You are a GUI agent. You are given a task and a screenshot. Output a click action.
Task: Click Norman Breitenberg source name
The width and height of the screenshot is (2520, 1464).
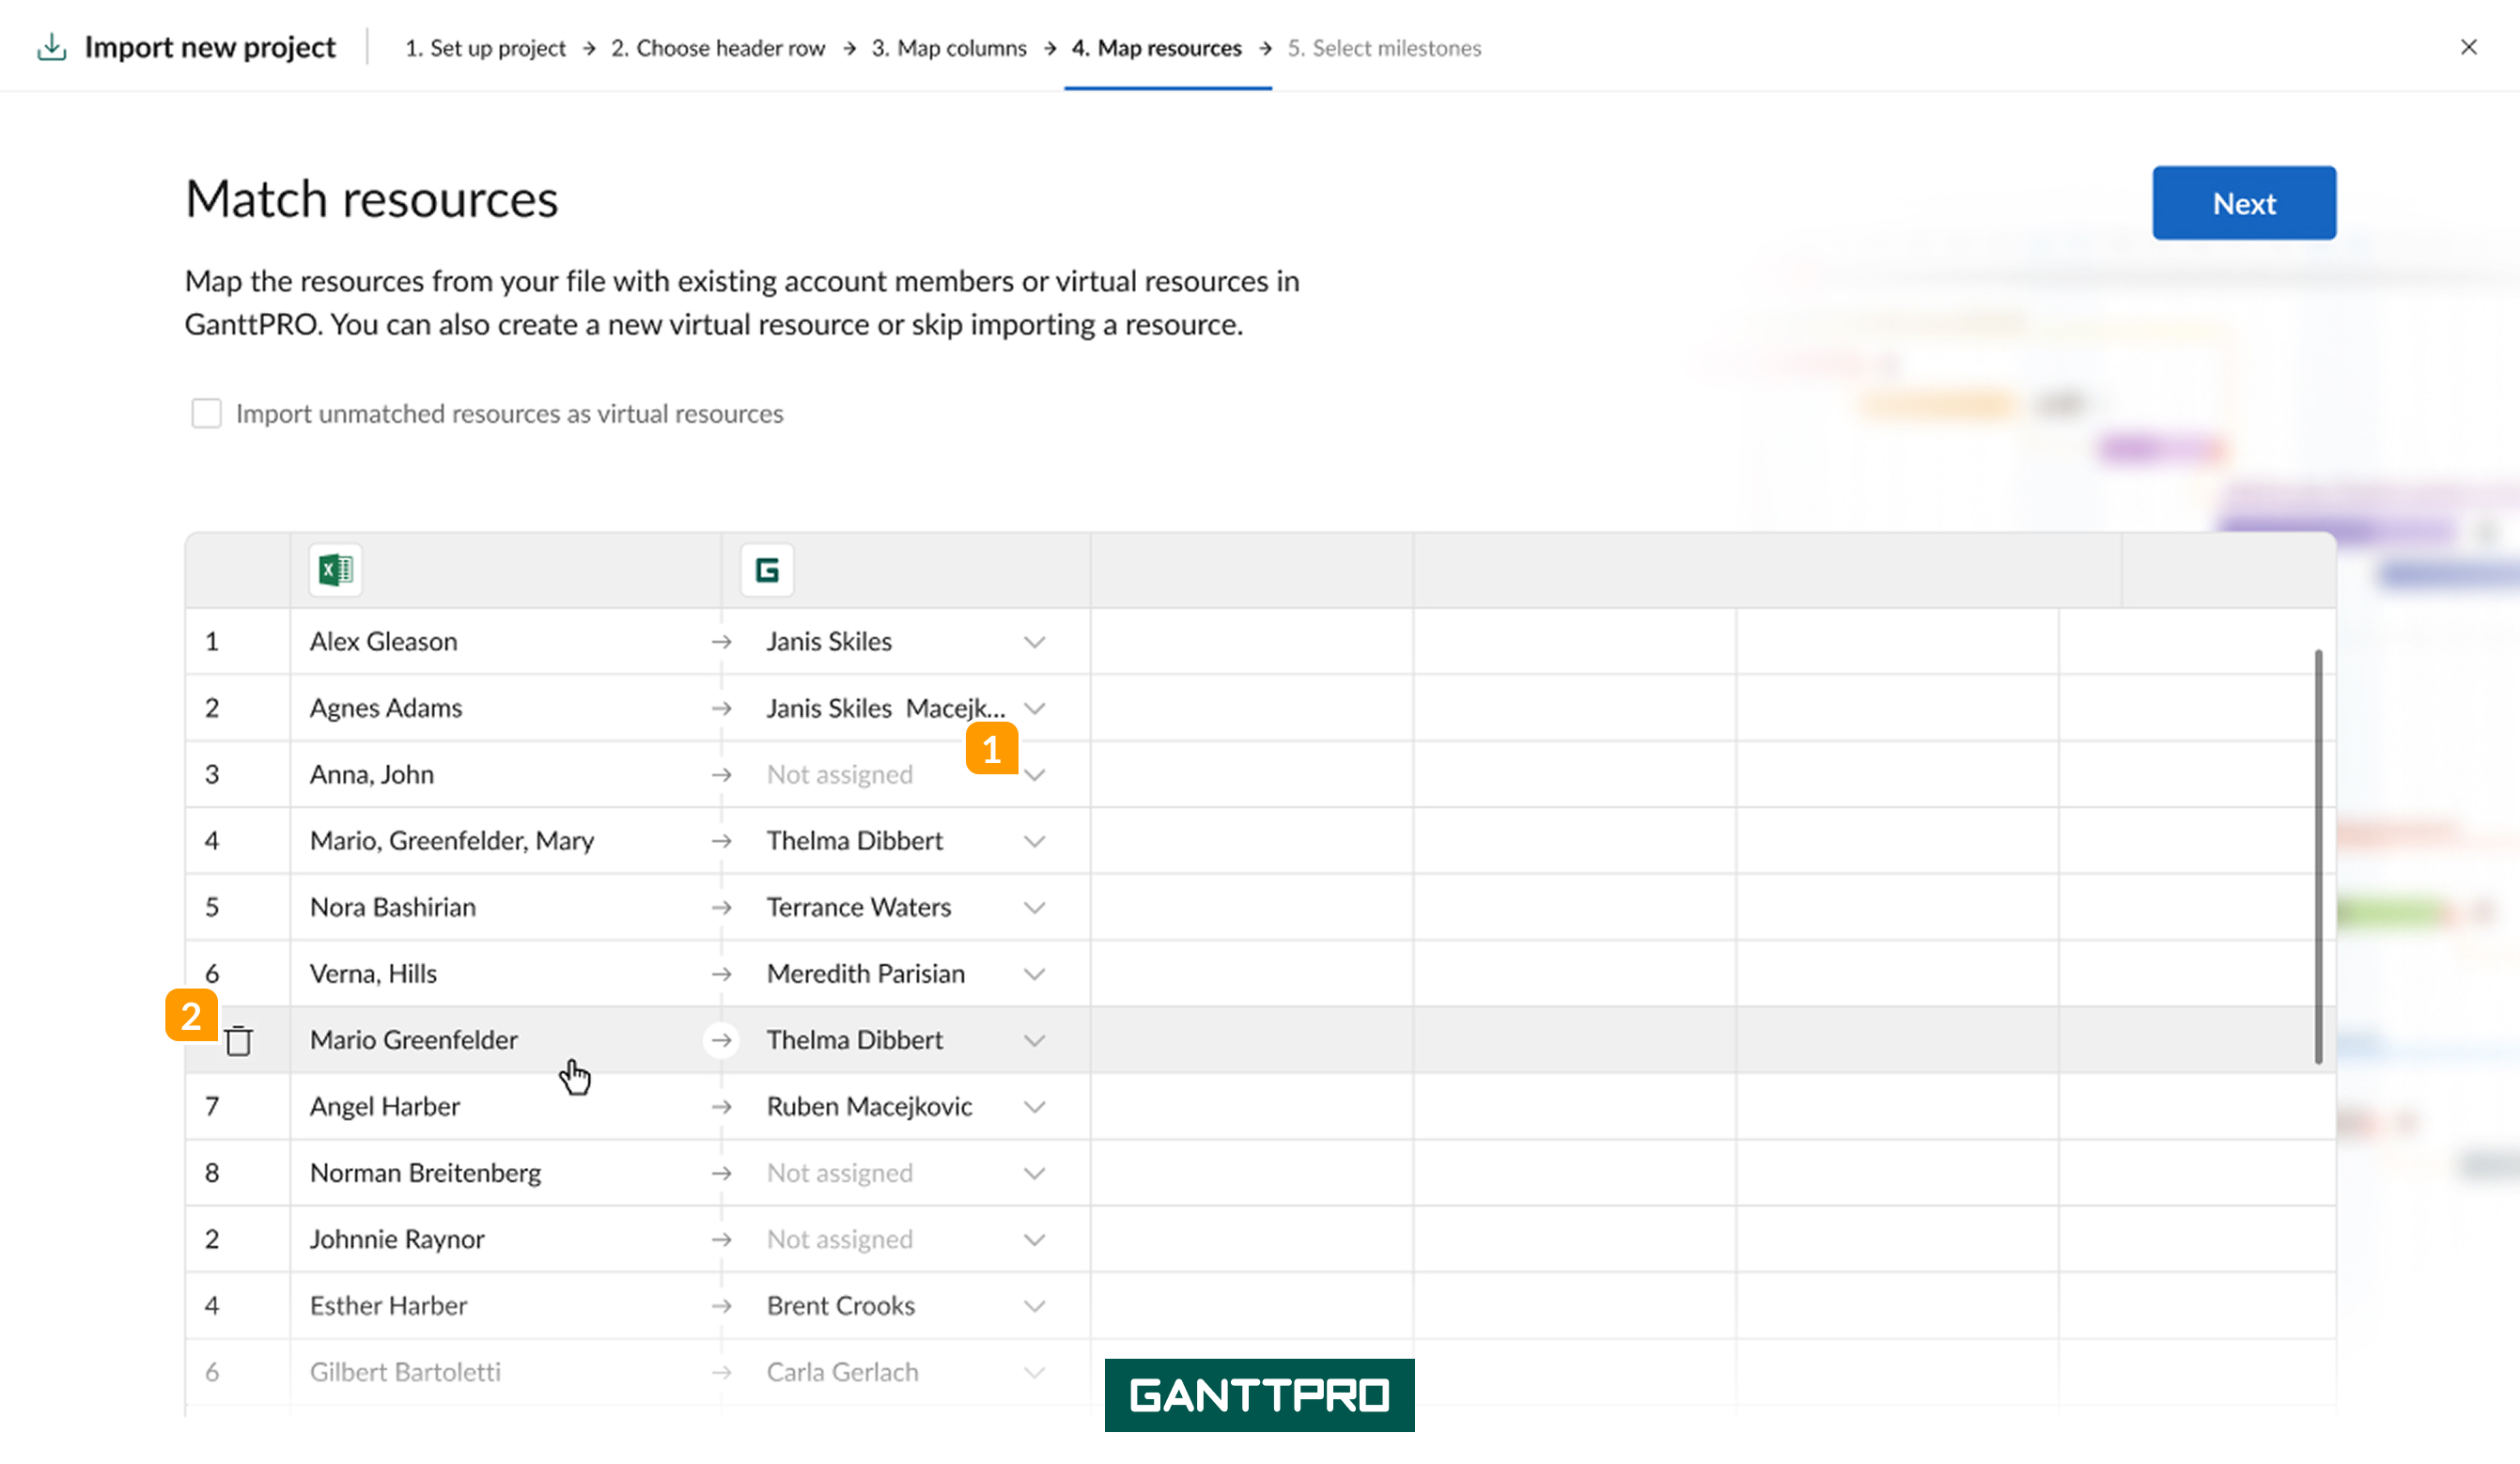425,1173
